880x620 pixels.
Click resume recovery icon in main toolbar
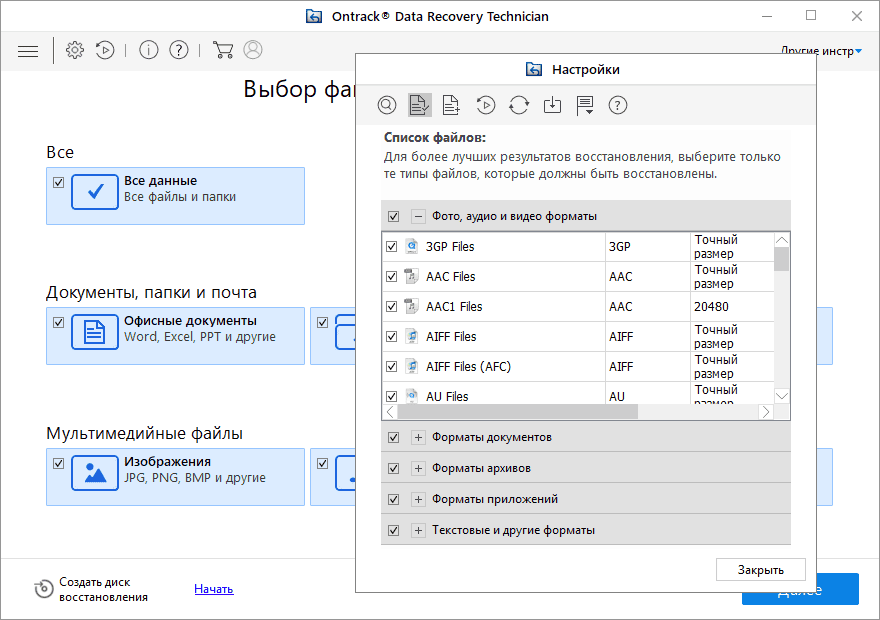tap(105, 50)
